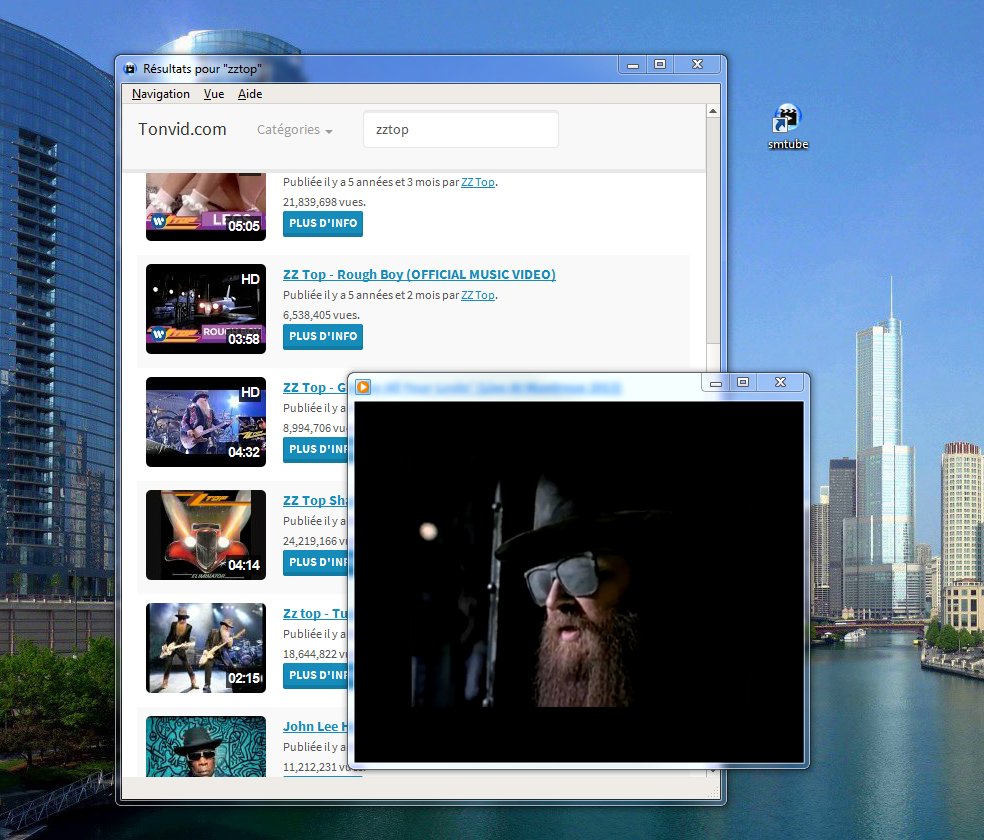Click the scrollbar up arrow in results window
Viewport: 984px width, 840px height.
(713, 111)
